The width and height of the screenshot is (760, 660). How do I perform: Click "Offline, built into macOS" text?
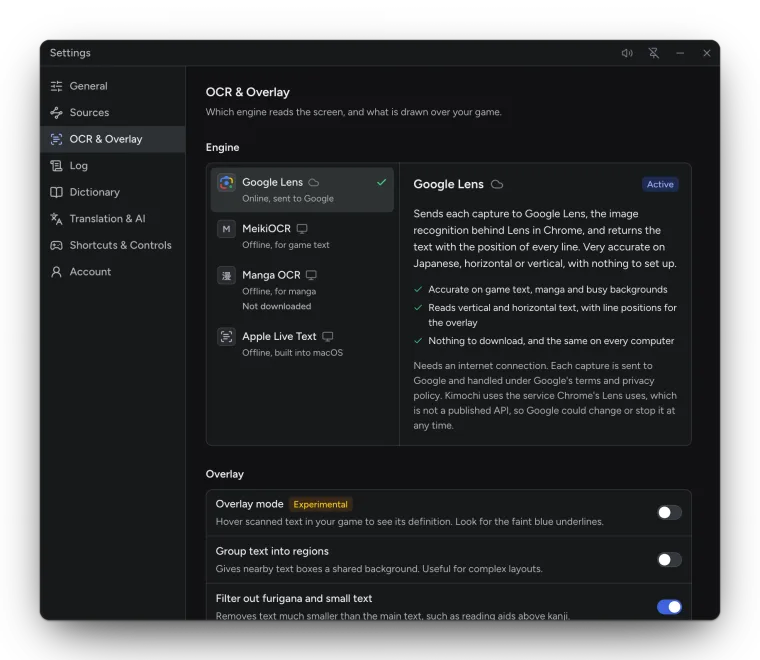pyautogui.click(x=293, y=353)
